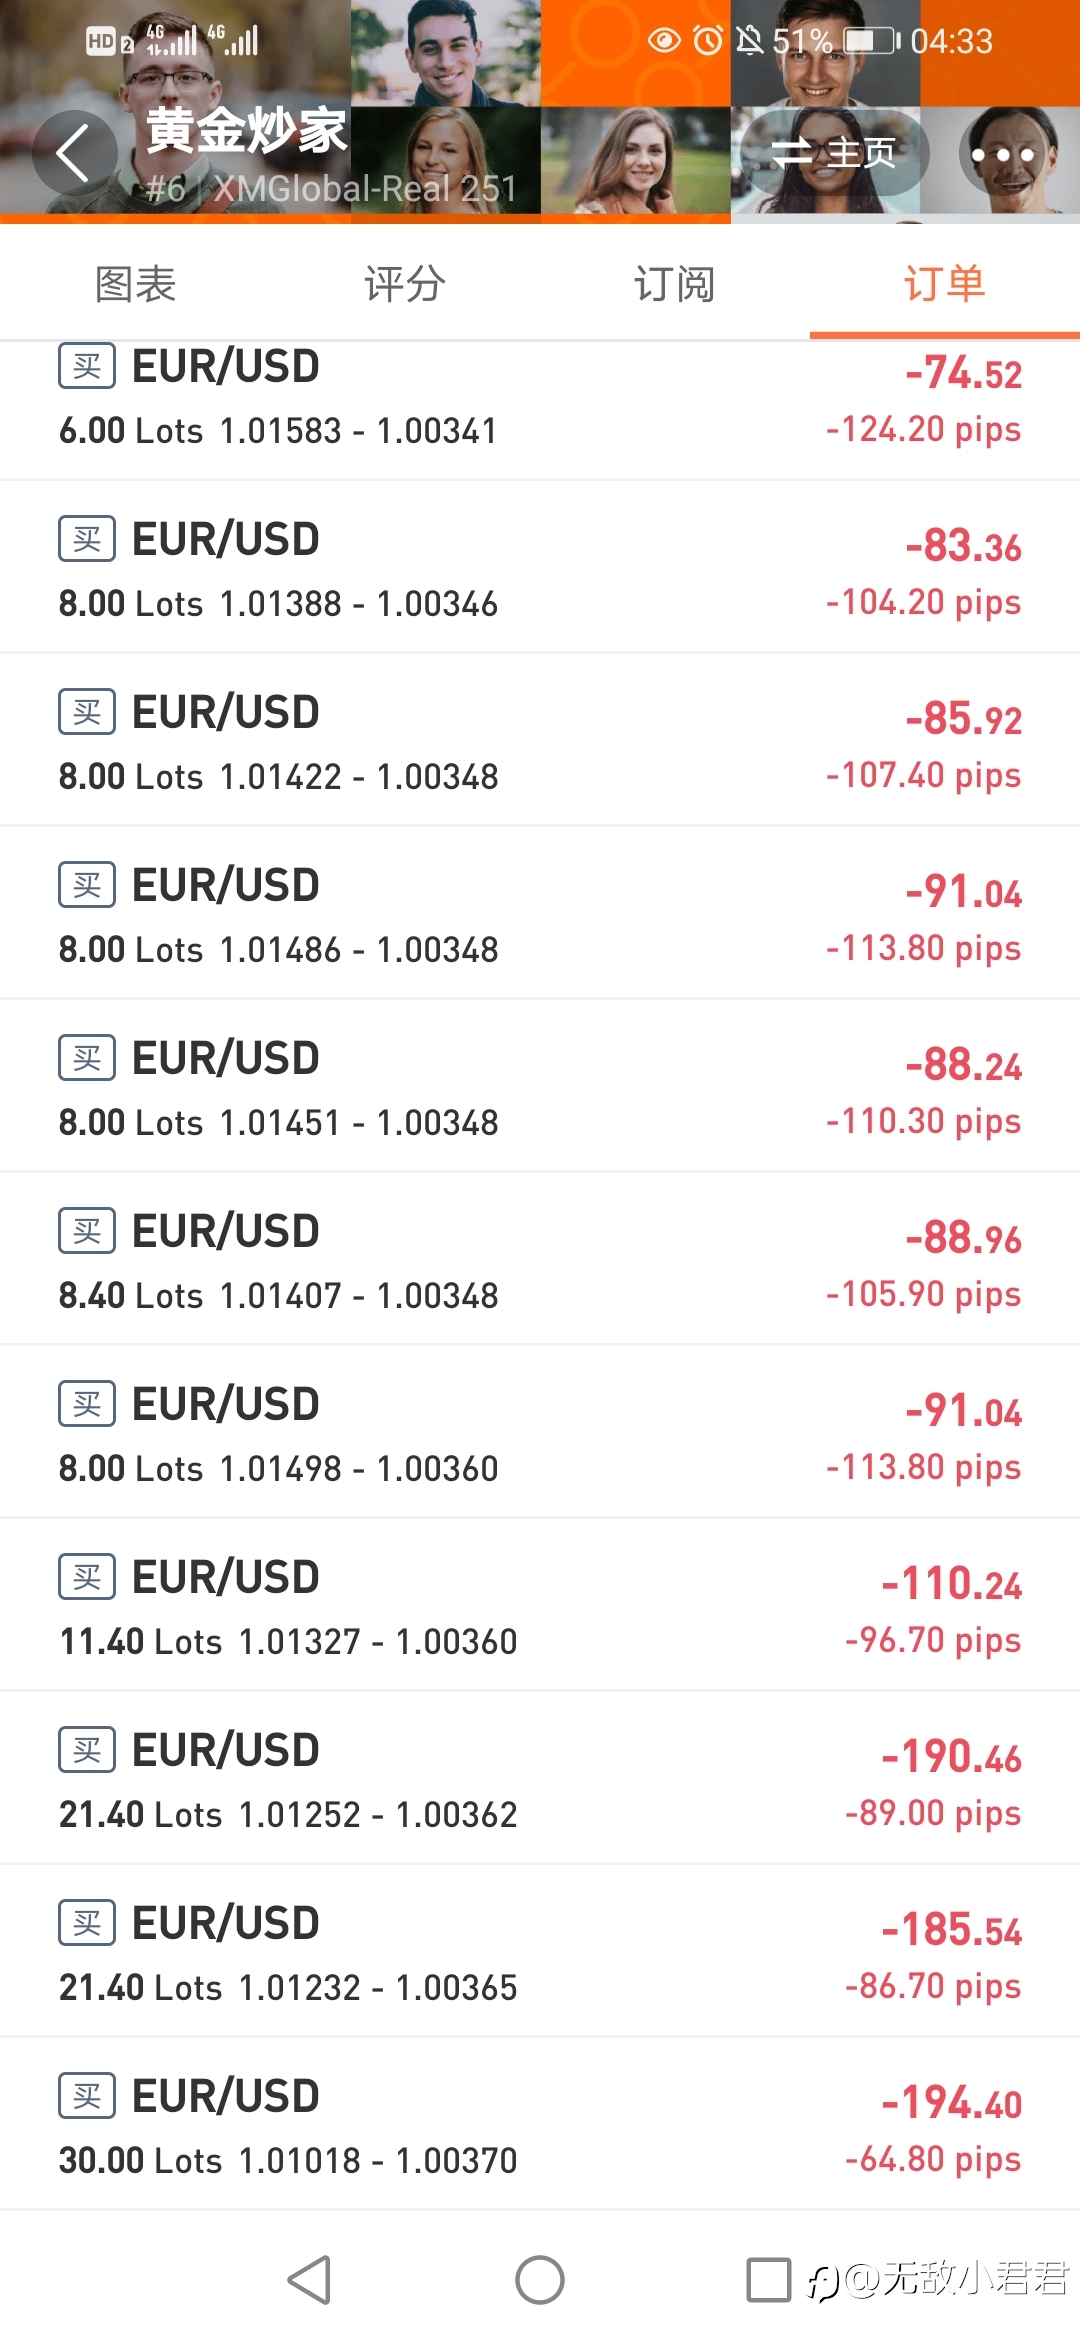Screen dimensions: 1080x2340
Task: Open the 订阅 subscription tab
Action: tap(675, 284)
